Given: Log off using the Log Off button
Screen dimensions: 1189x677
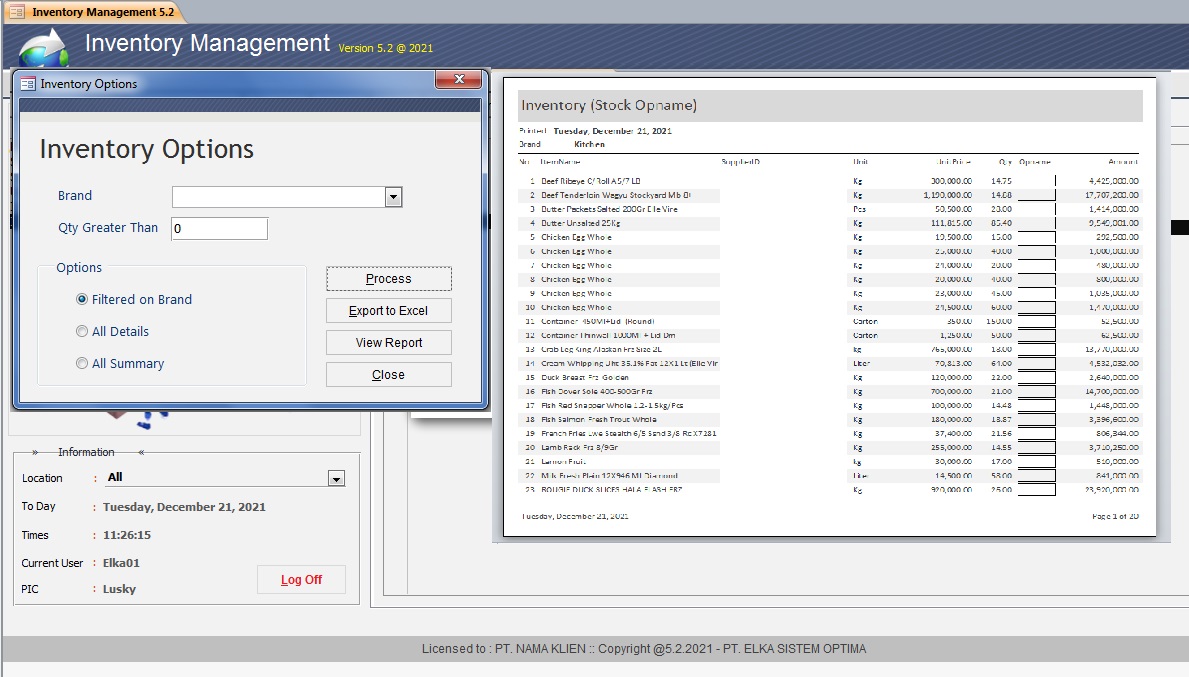Looking at the screenshot, I should click(x=301, y=580).
